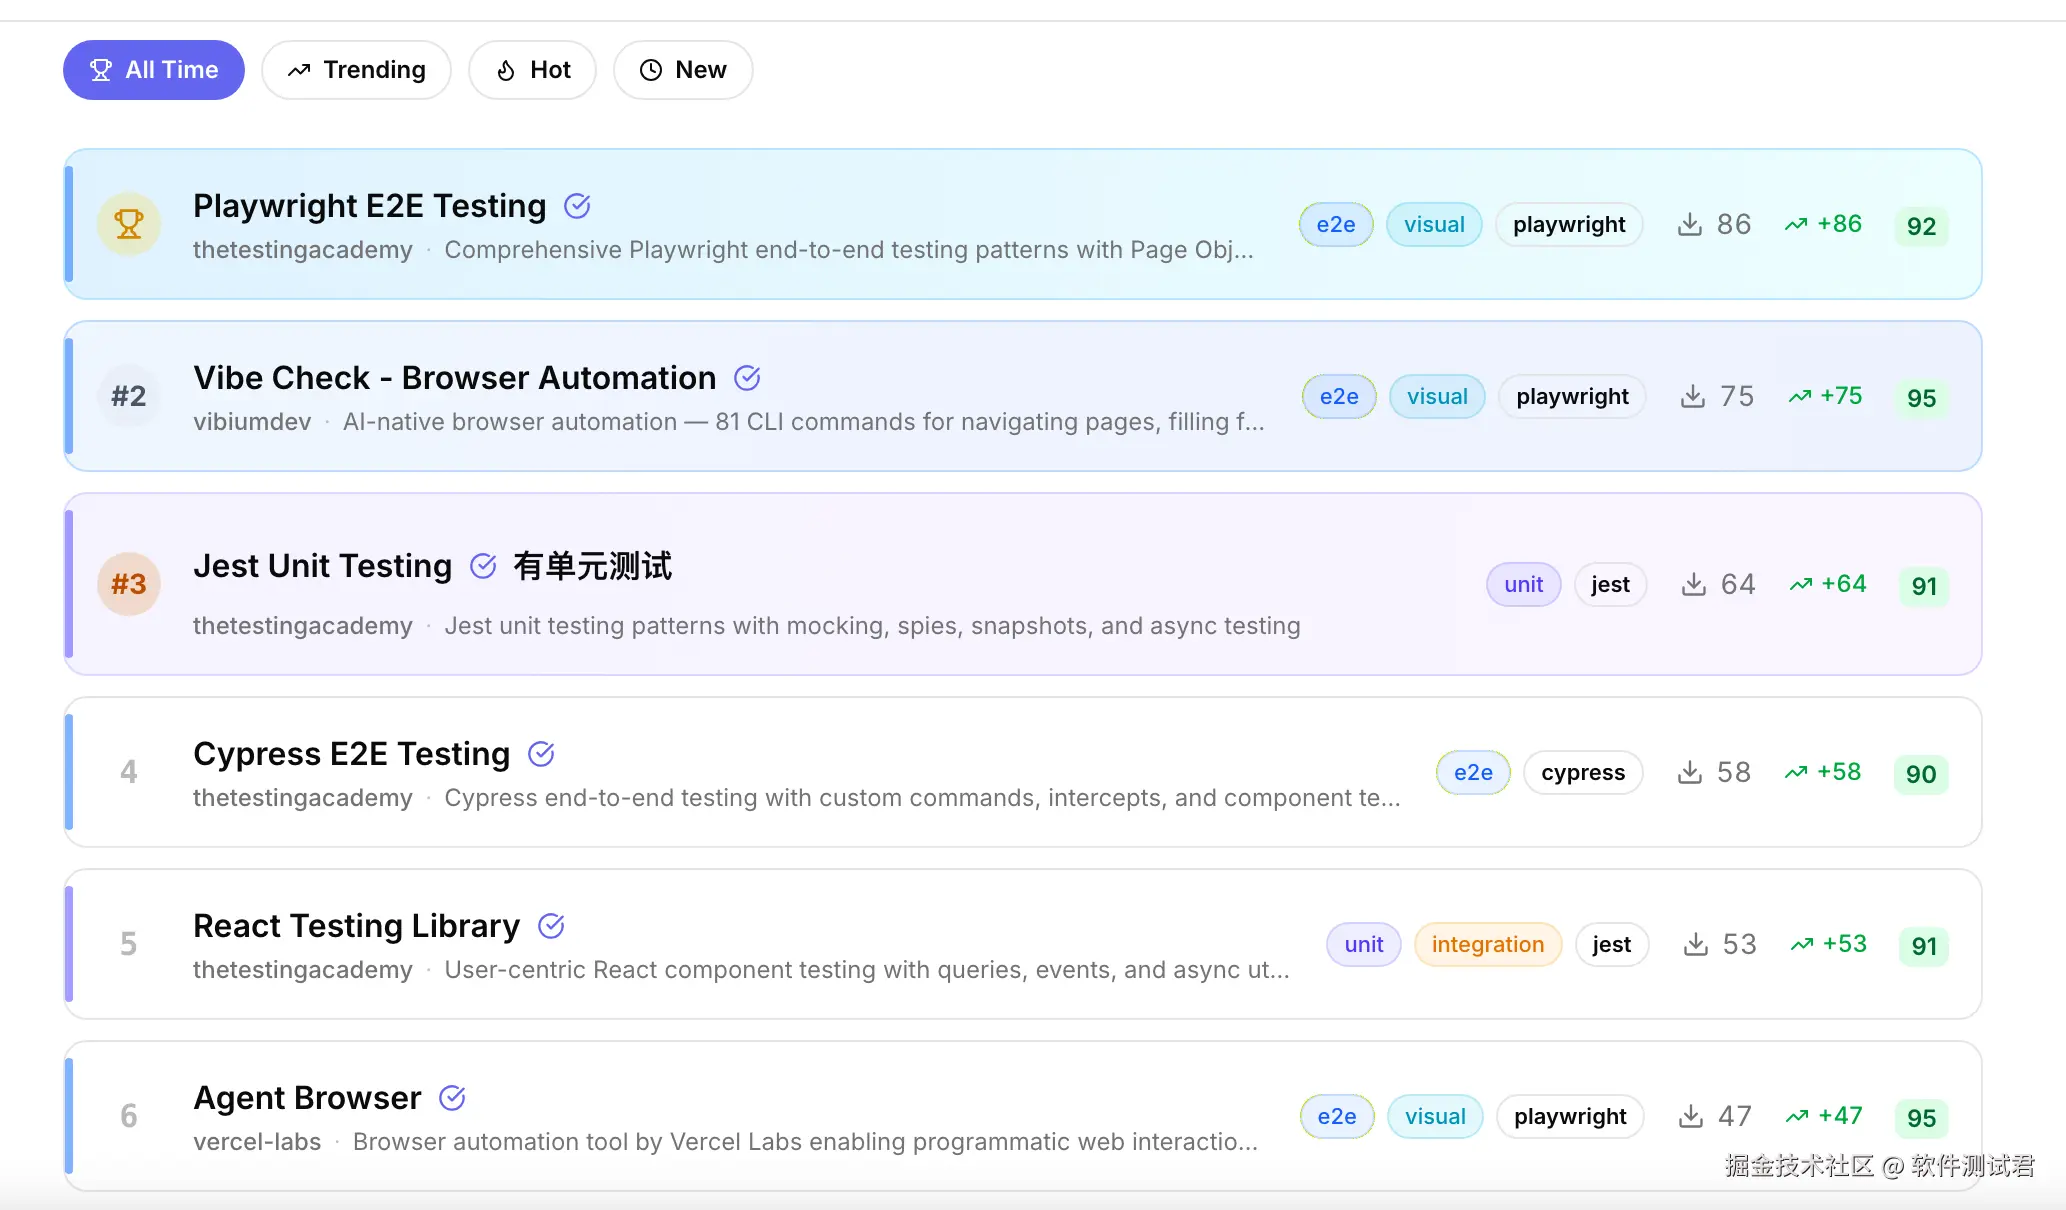Click trending arrow icon beside +53
The image size is (2066, 1210).
tap(1802, 944)
